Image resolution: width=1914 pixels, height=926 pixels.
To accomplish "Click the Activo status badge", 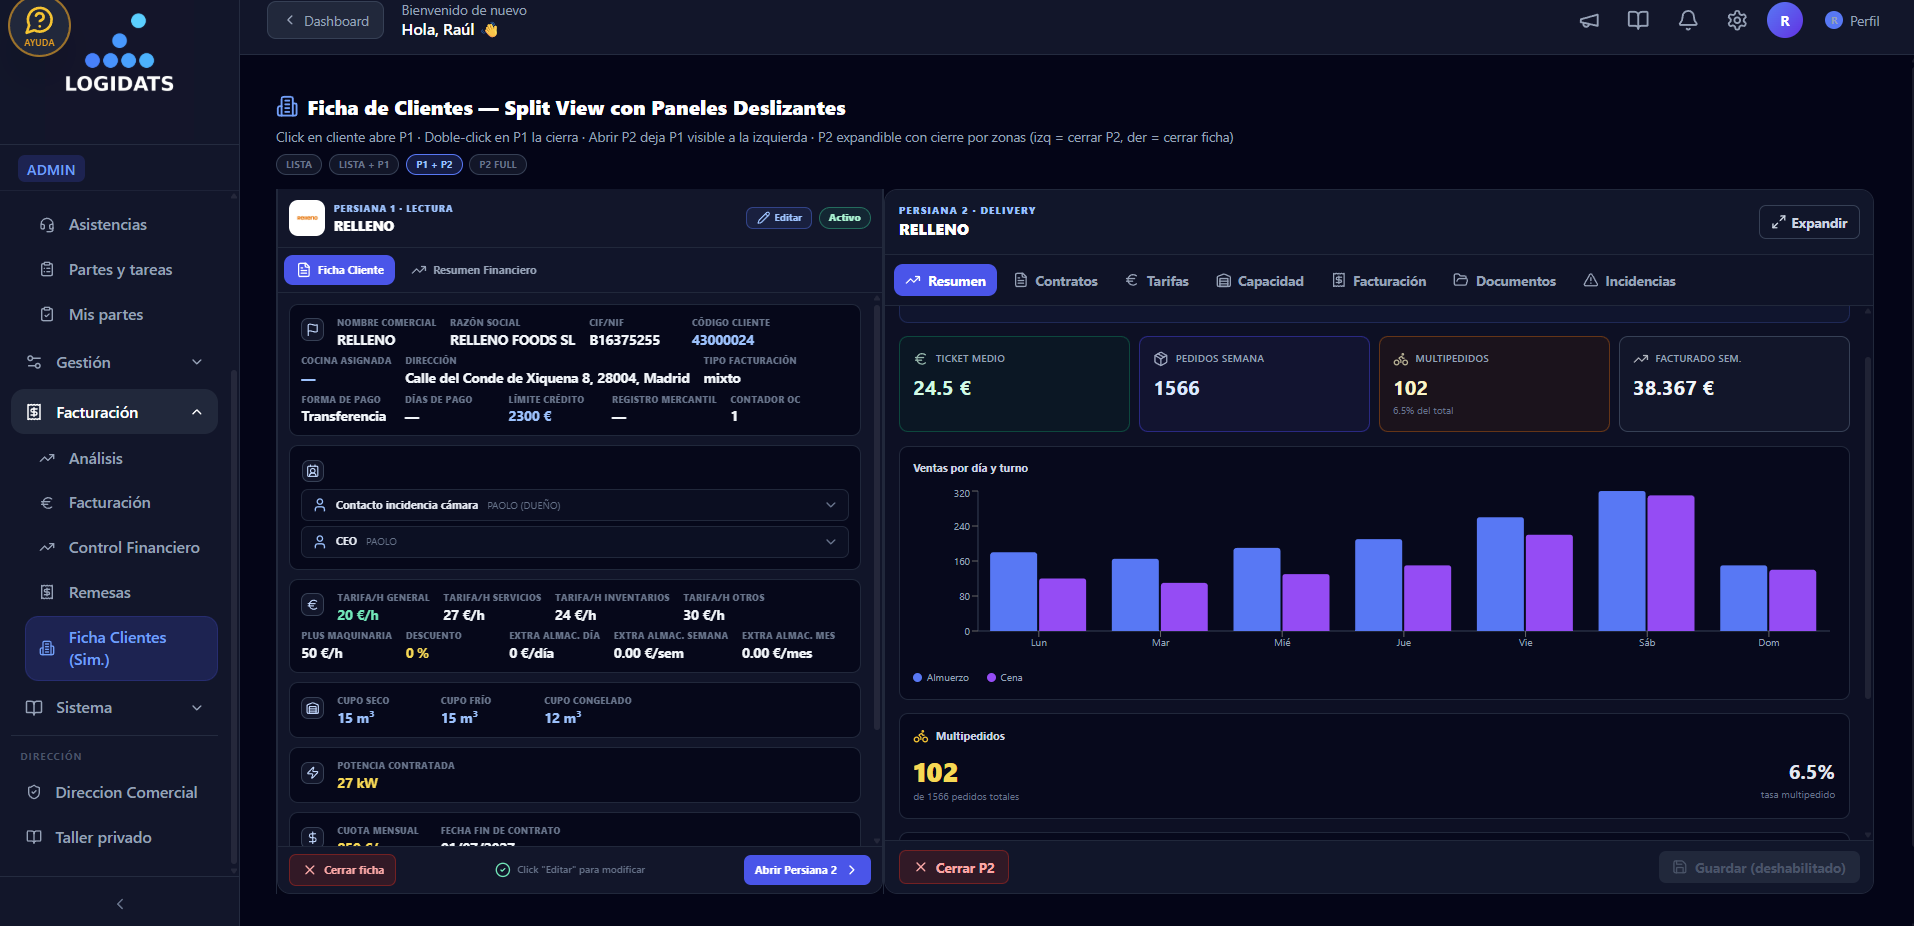I will click(845, 218).
